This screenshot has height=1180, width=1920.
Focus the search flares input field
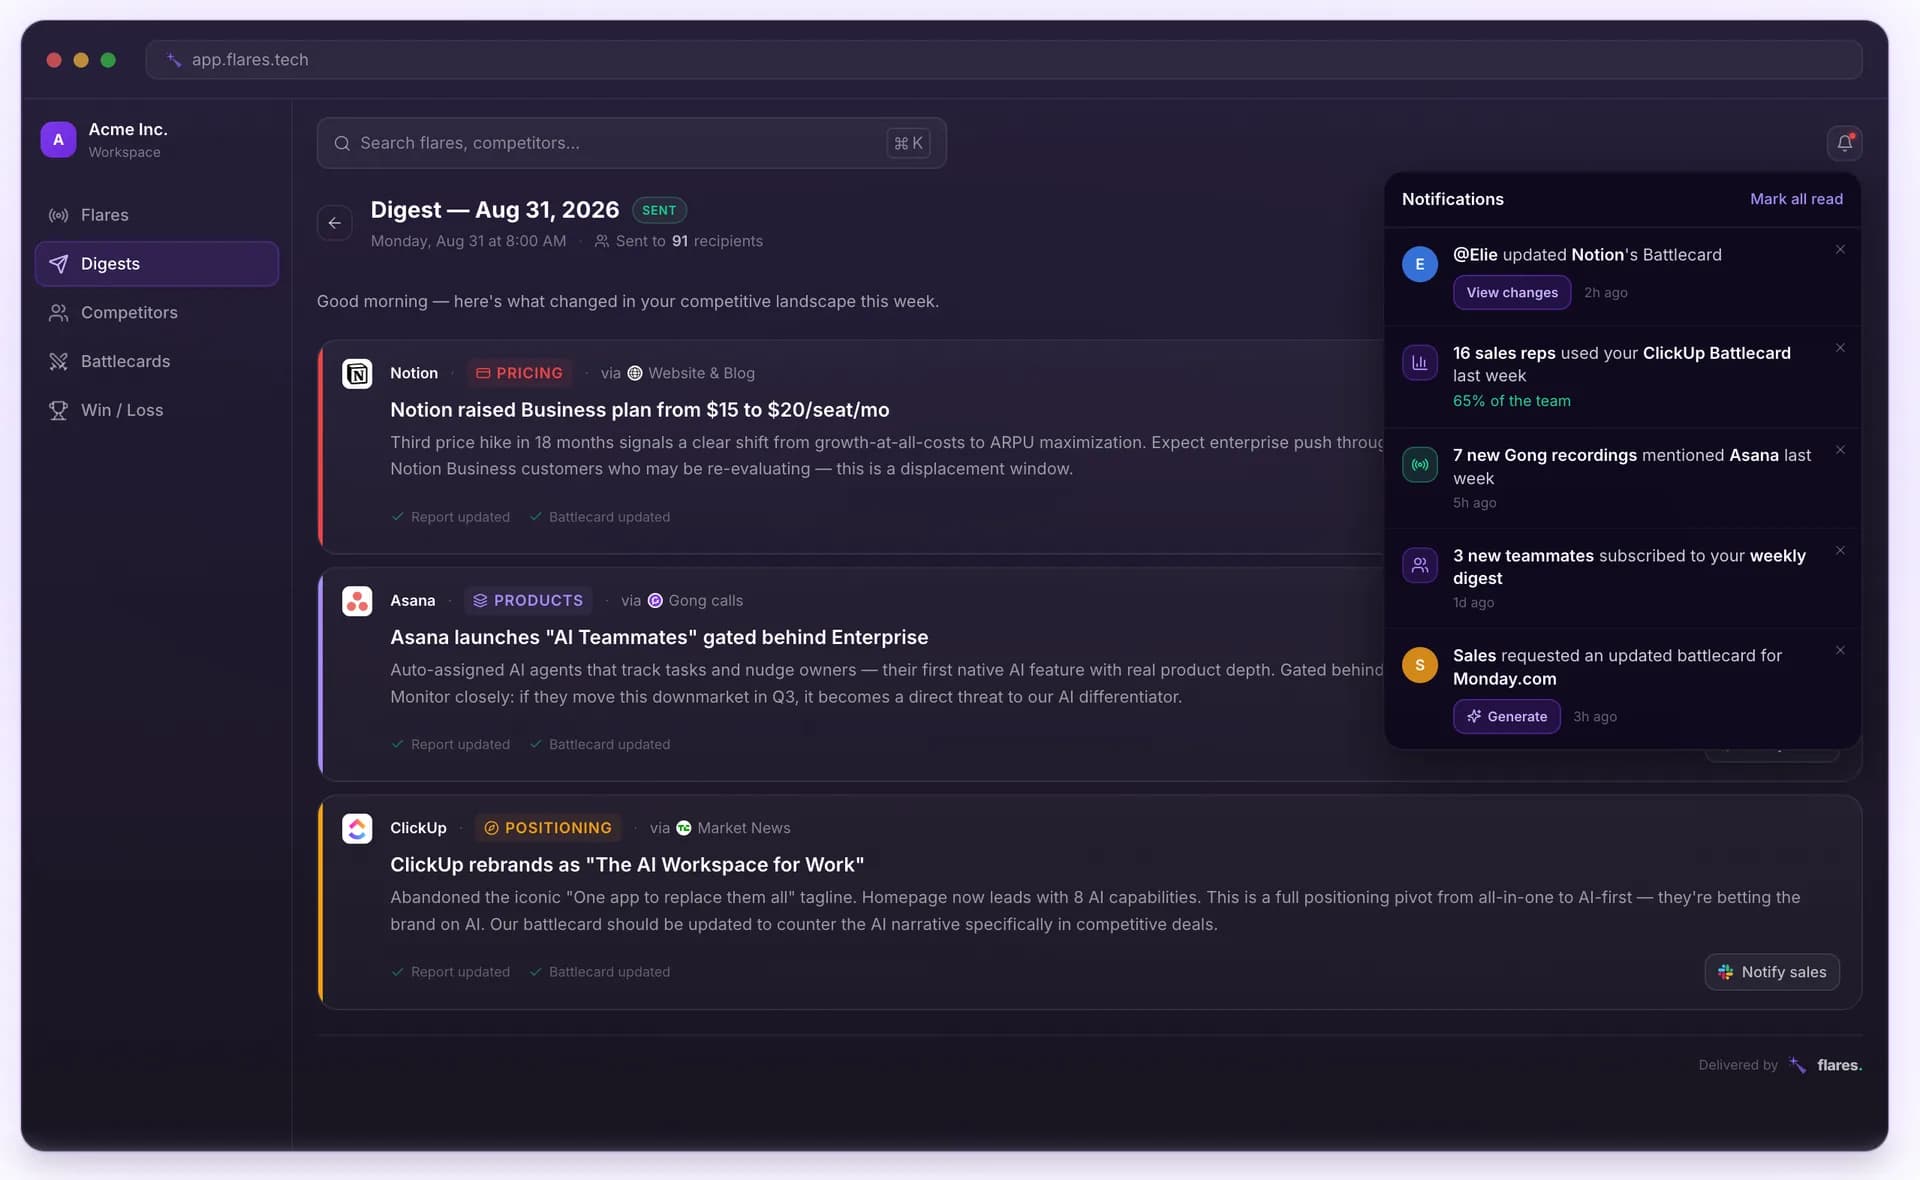[631, 143]
